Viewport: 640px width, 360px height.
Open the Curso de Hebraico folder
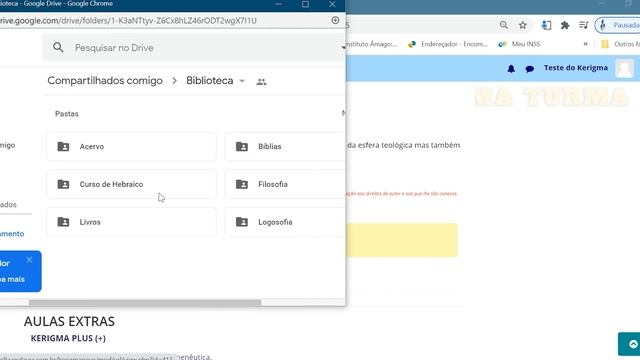pyautogui.click(x=131, y=184)
